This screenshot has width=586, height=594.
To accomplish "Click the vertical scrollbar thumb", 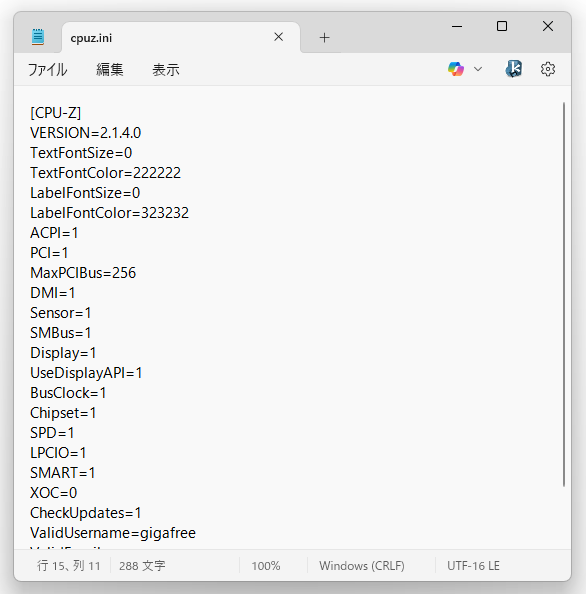I will [x=564, y=294].
